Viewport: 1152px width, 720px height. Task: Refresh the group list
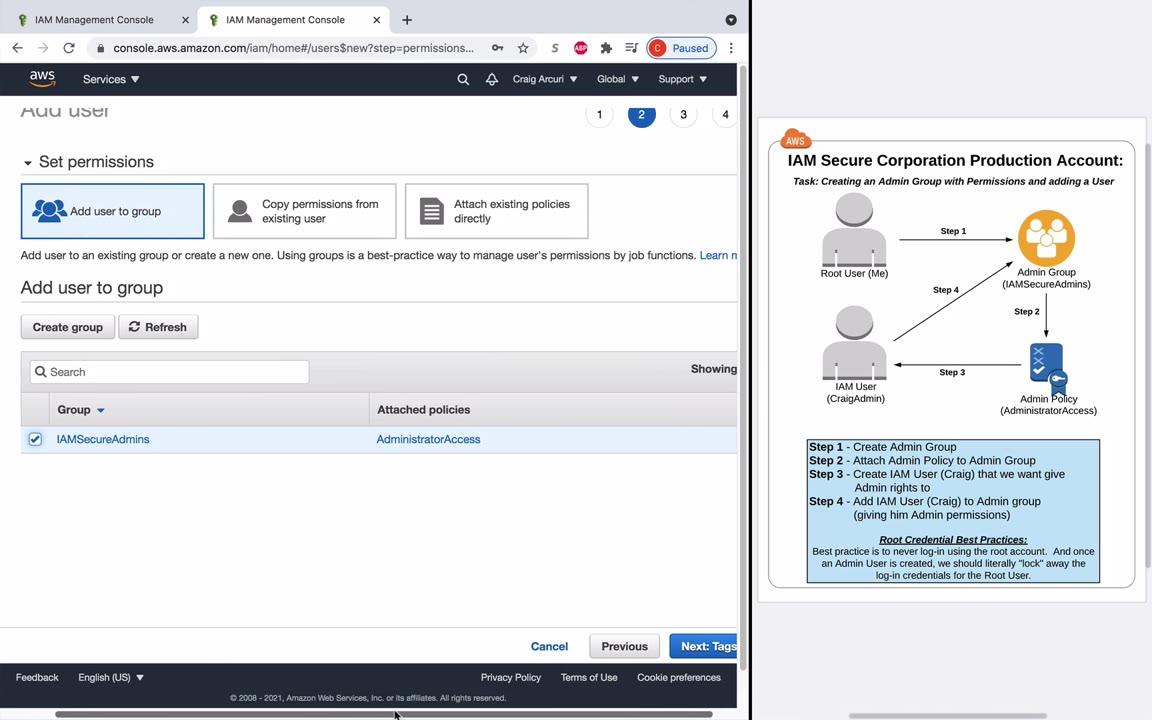[x=158, y=327]
